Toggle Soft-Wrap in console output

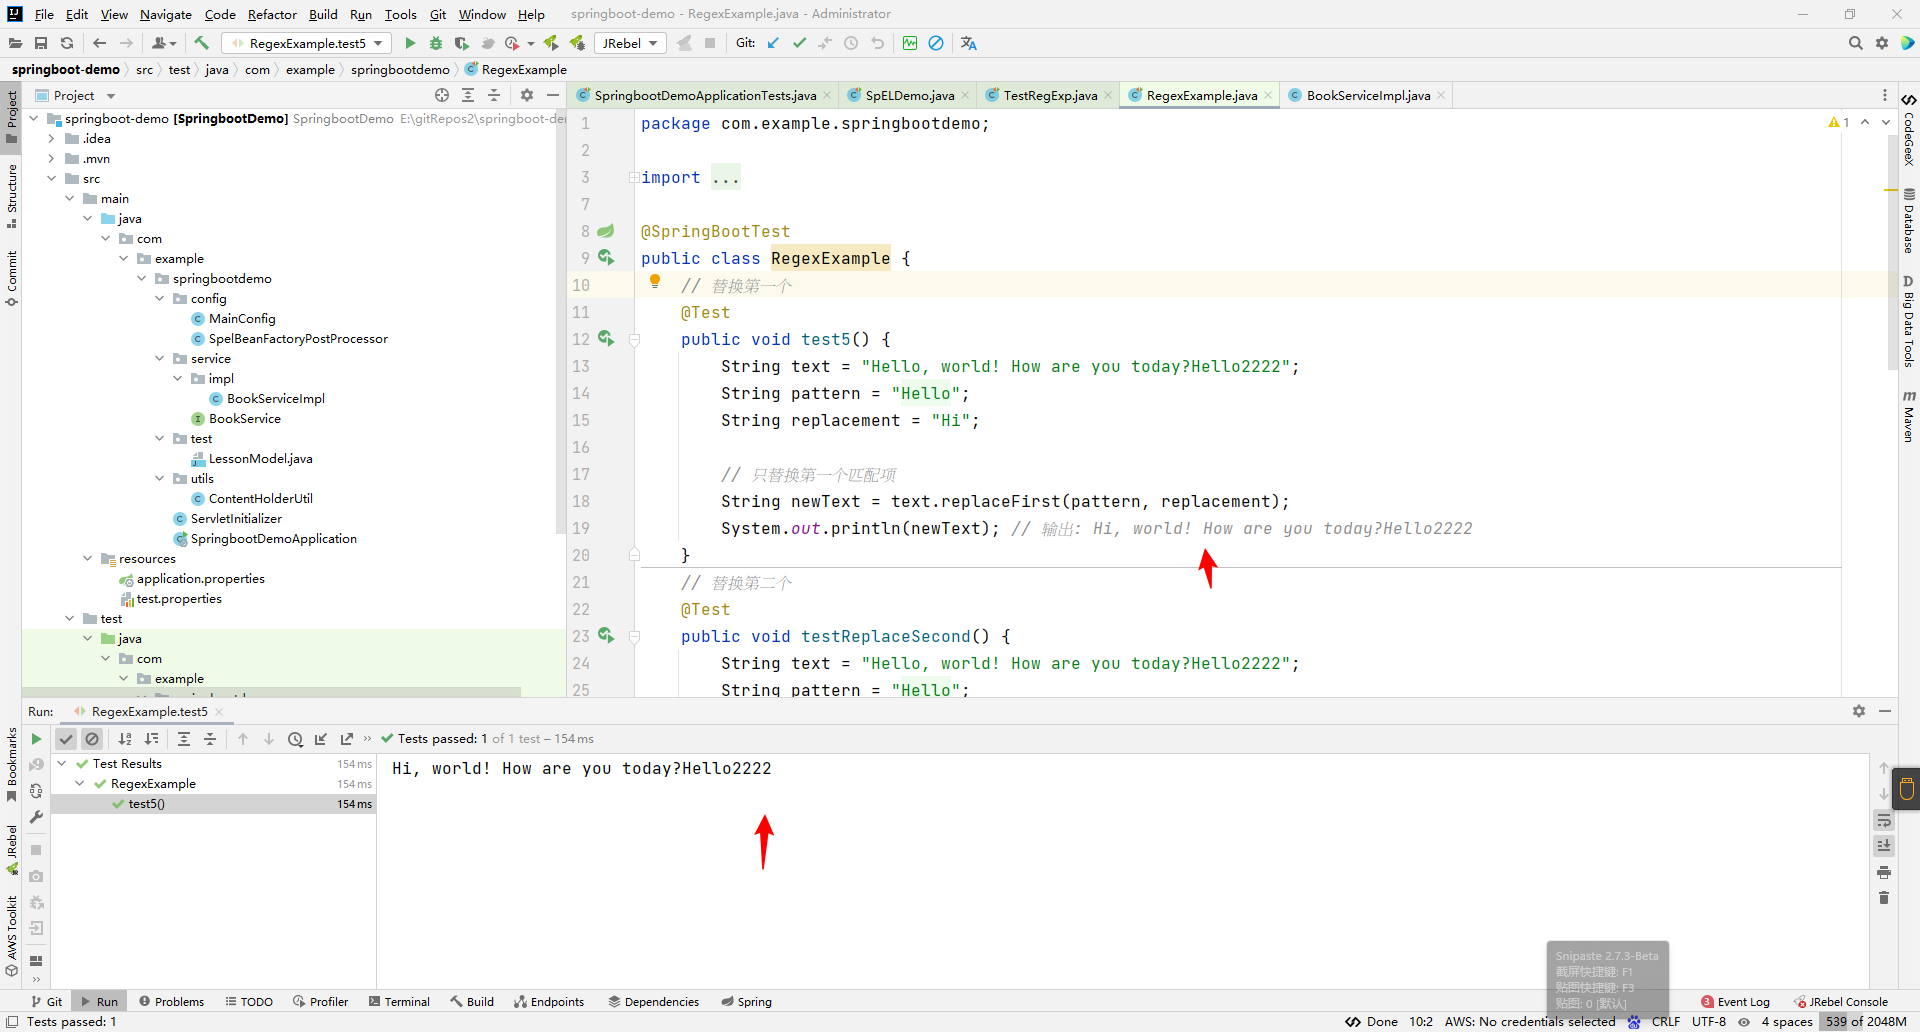(1884, 820)
